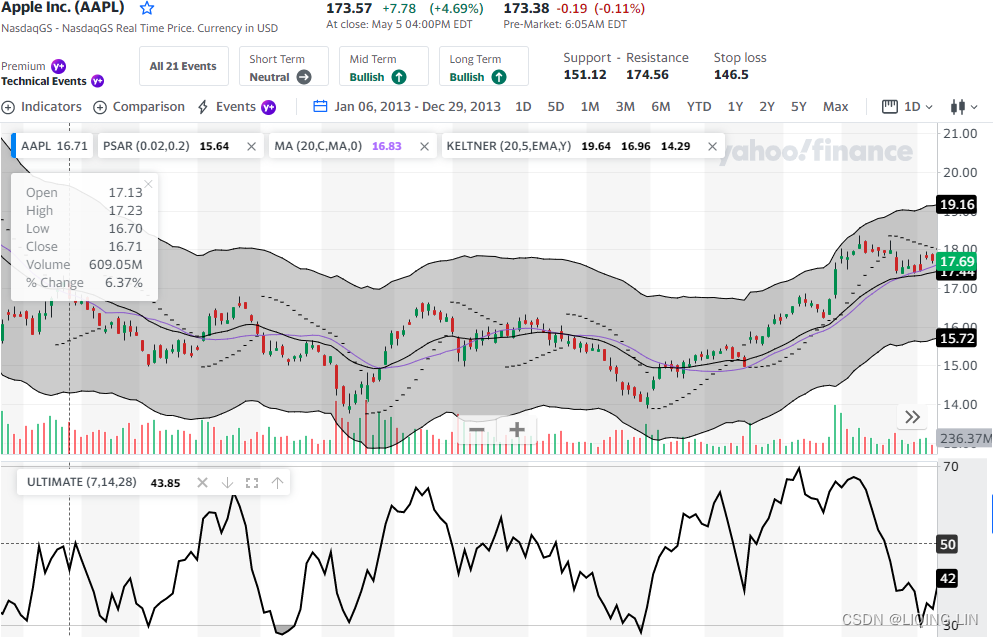Click the MA (20,C,MA,0) indicator label
Image resolution: width=993 pixels, height=637 pixels.
tap(318, 146)
